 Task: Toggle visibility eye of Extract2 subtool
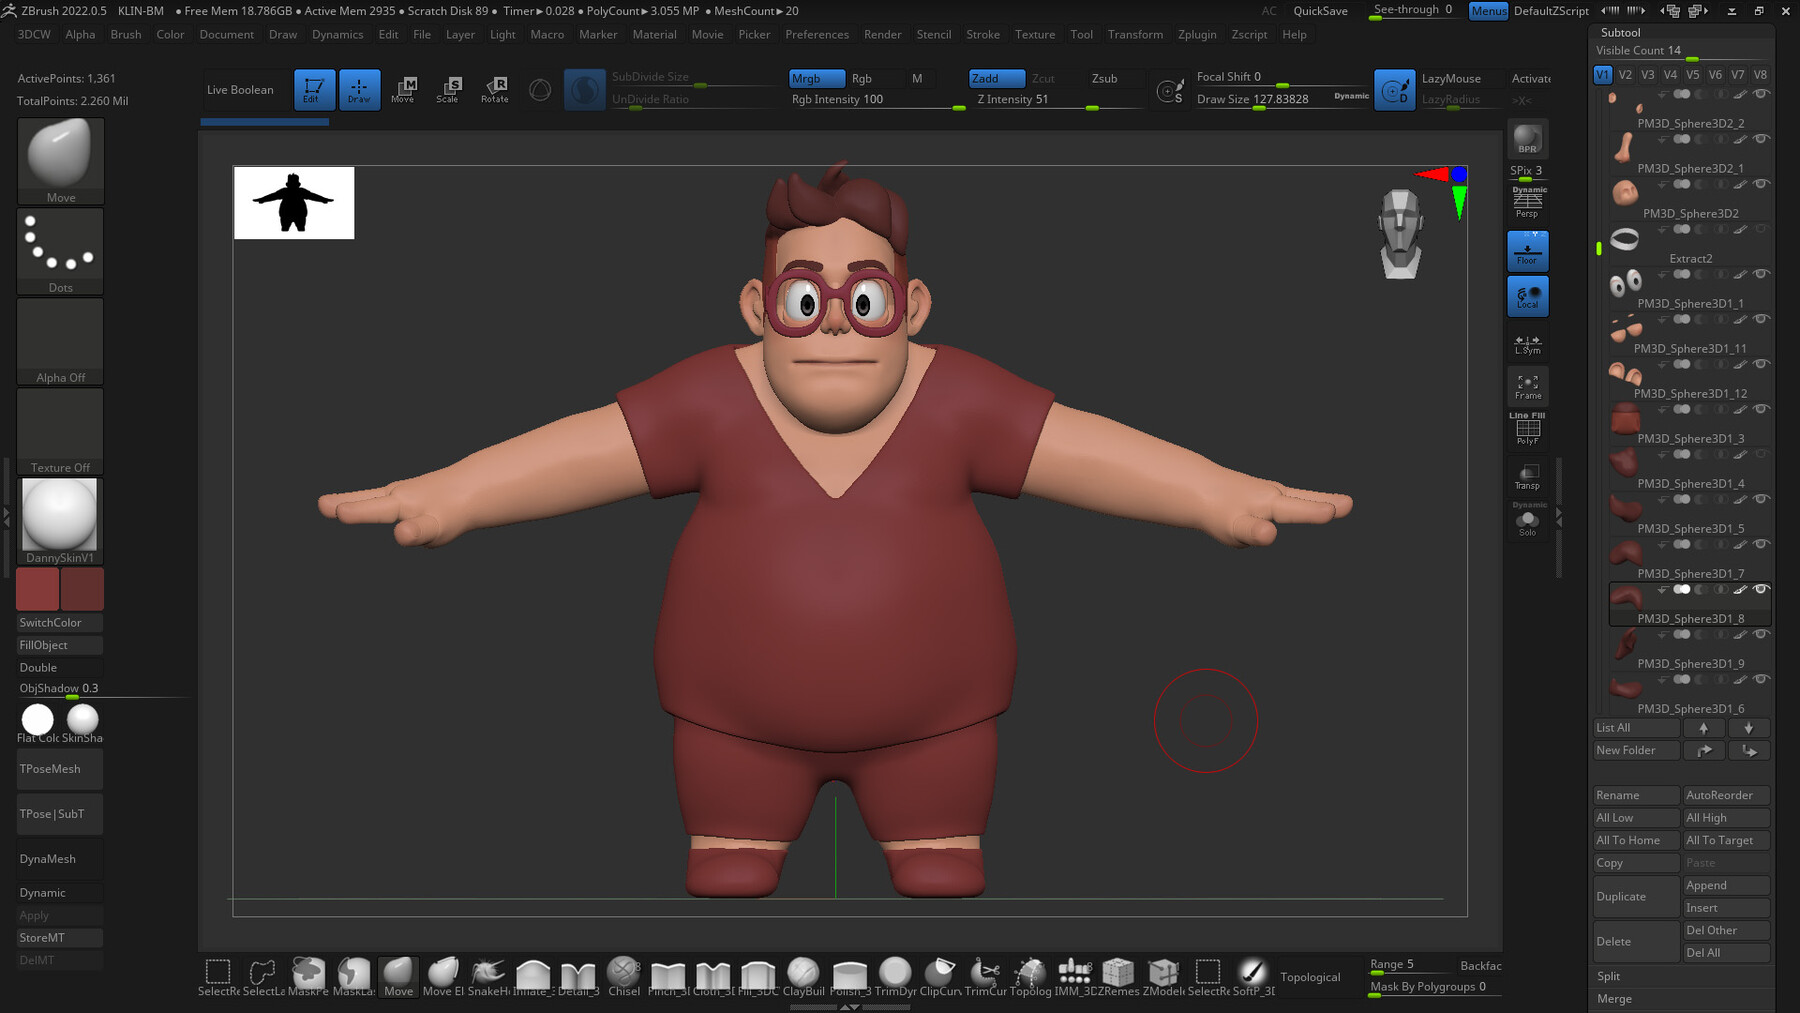[x=1761, y=229]
